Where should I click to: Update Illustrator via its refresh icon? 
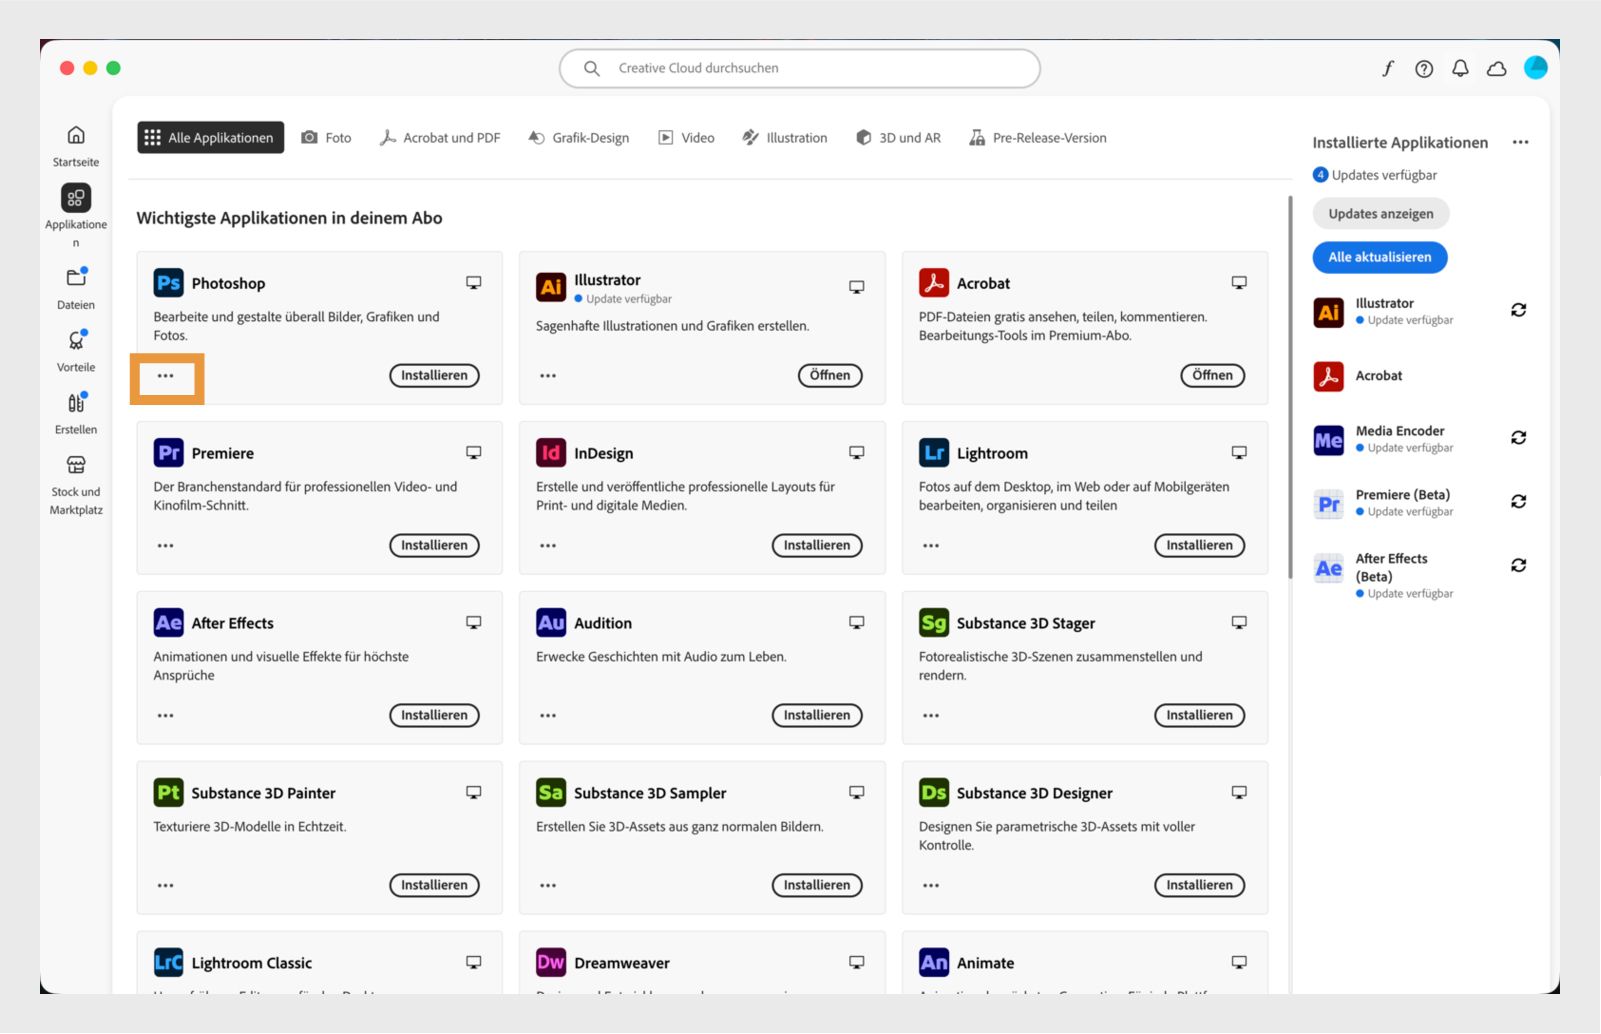(1518, 310)
